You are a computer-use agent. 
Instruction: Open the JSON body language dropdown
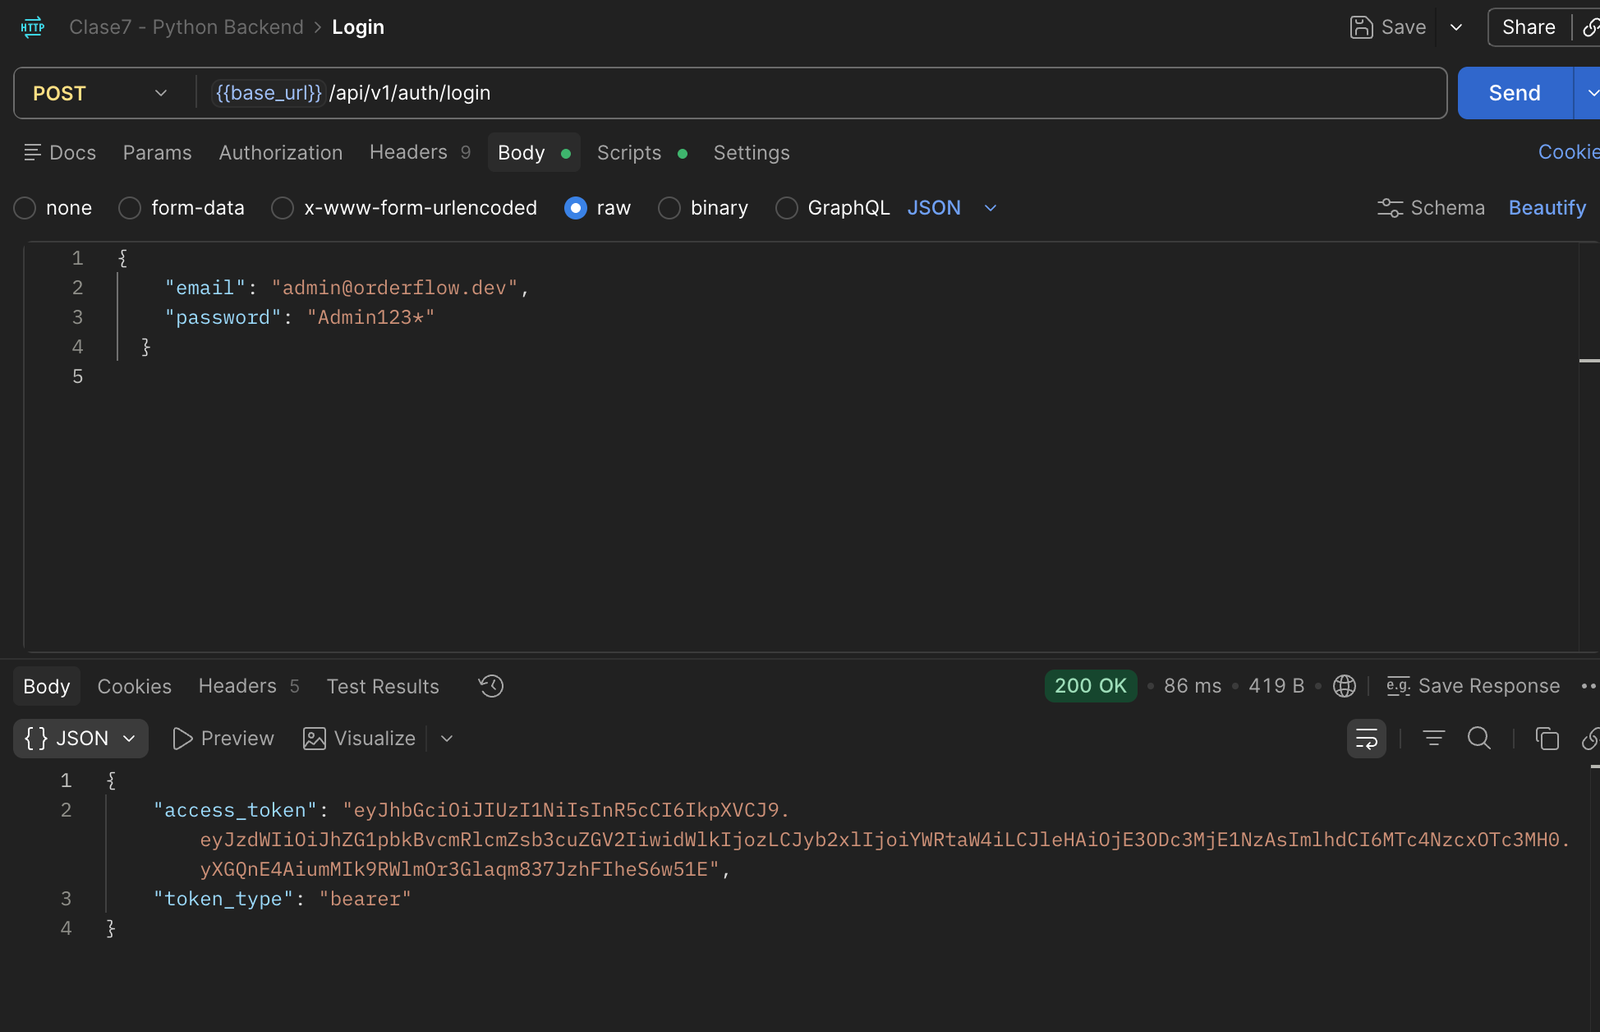(952, 208)
